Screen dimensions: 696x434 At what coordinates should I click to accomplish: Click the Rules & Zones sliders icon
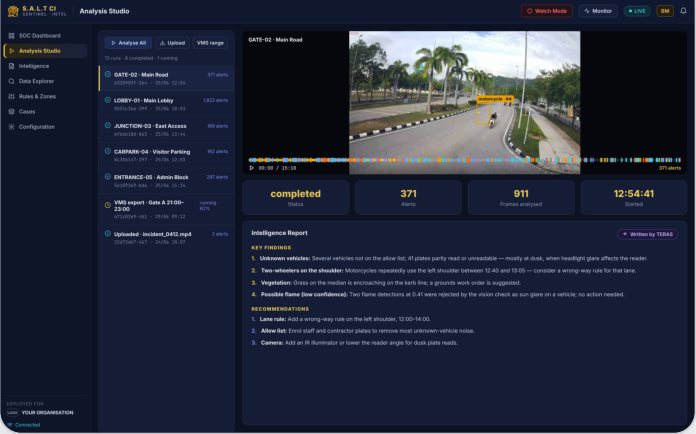coord(12,96)
